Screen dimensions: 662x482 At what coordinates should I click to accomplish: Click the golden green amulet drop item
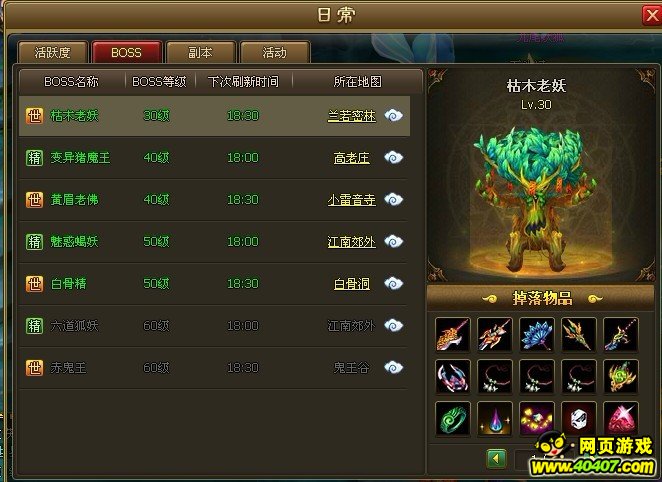click(621, 376)
